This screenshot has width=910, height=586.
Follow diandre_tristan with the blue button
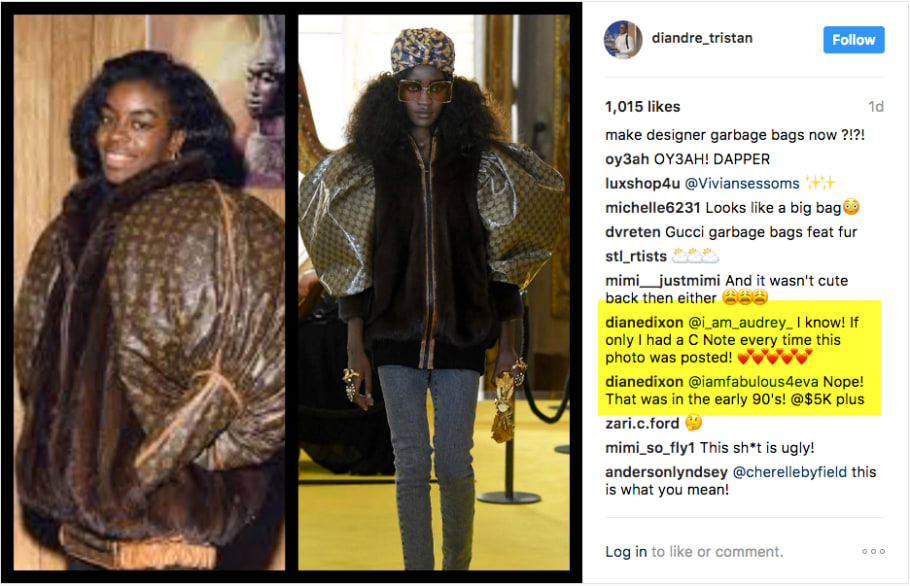pyautogui.click(x=853, y=39)
